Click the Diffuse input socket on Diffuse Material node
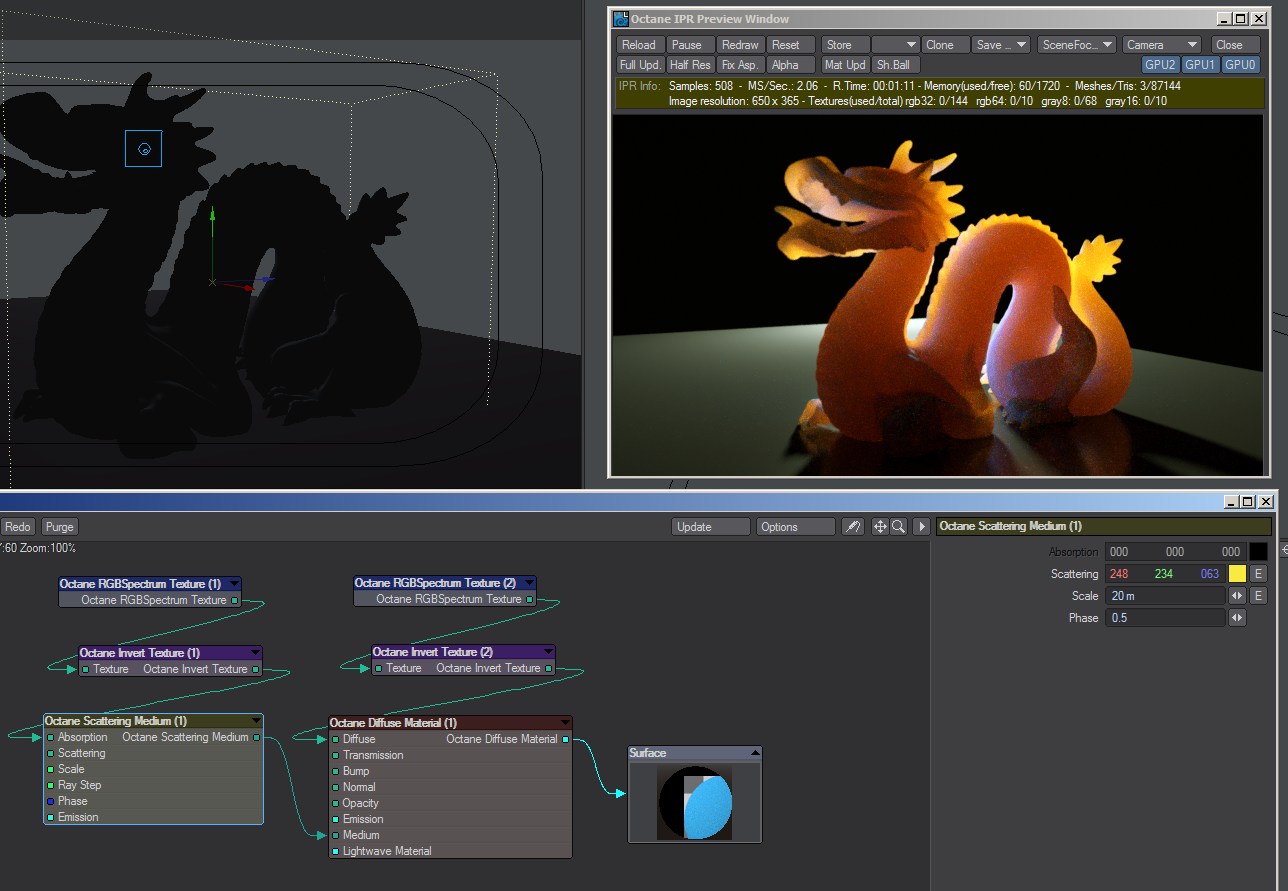The height and width of the screenshot is (891, 1288). pyautogui.click(x=335, y=740)
